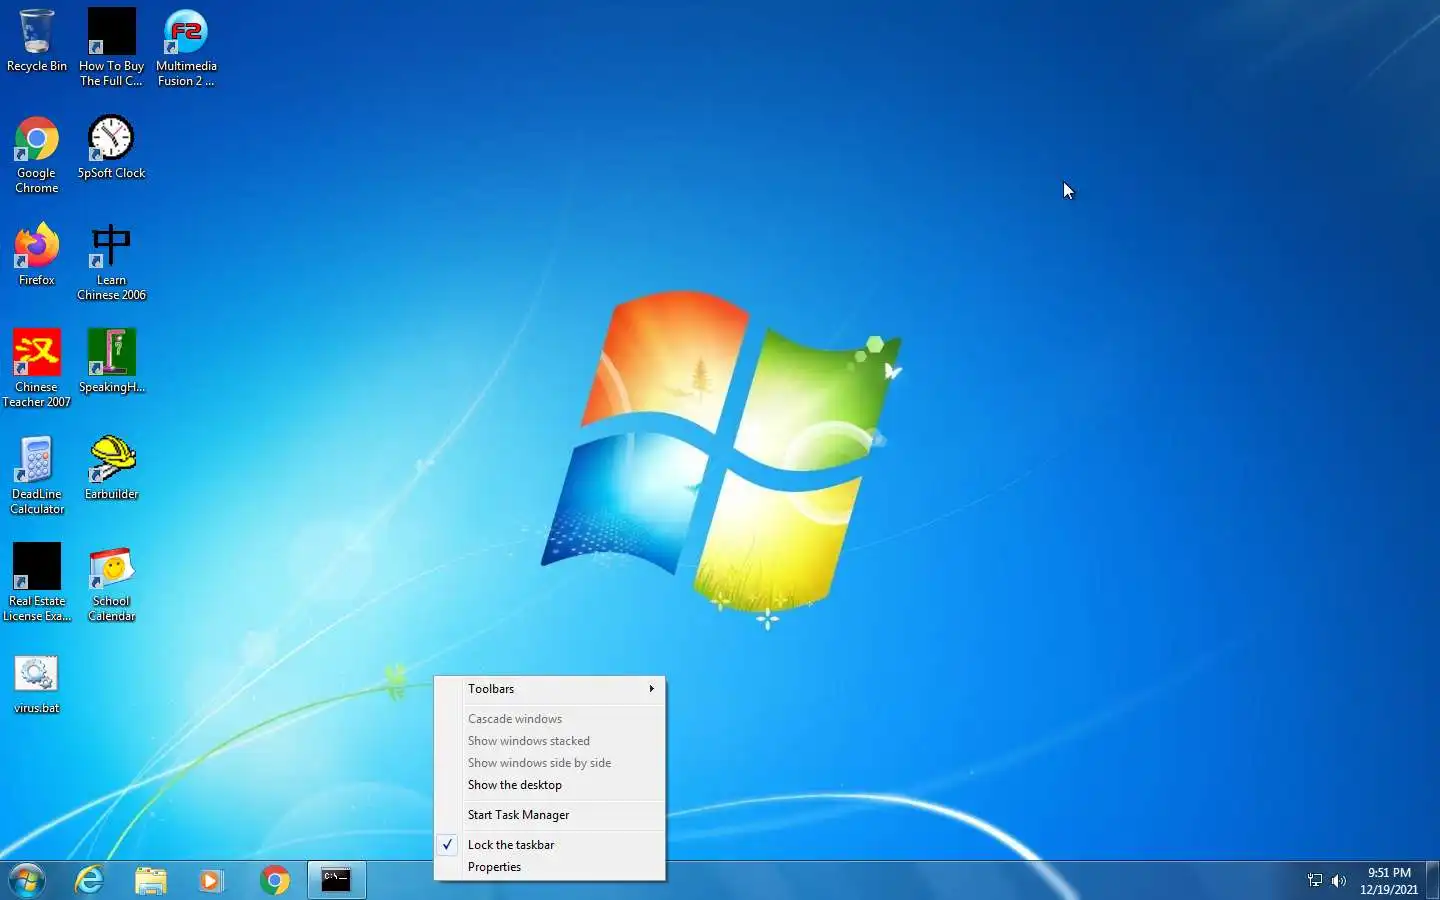Choose Cascade windows in context menu
The width and height of the screenshot is (1440, 900).
(550, 719)
